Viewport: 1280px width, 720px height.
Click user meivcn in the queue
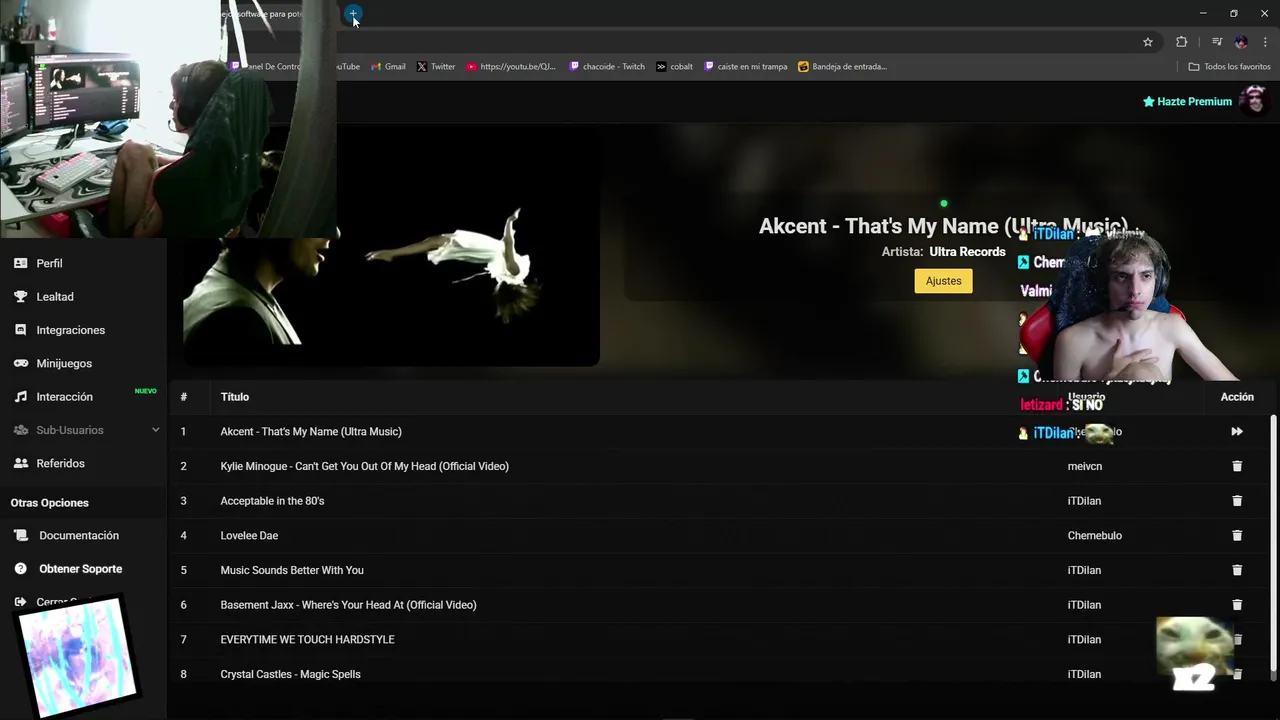pos(1085,466)
